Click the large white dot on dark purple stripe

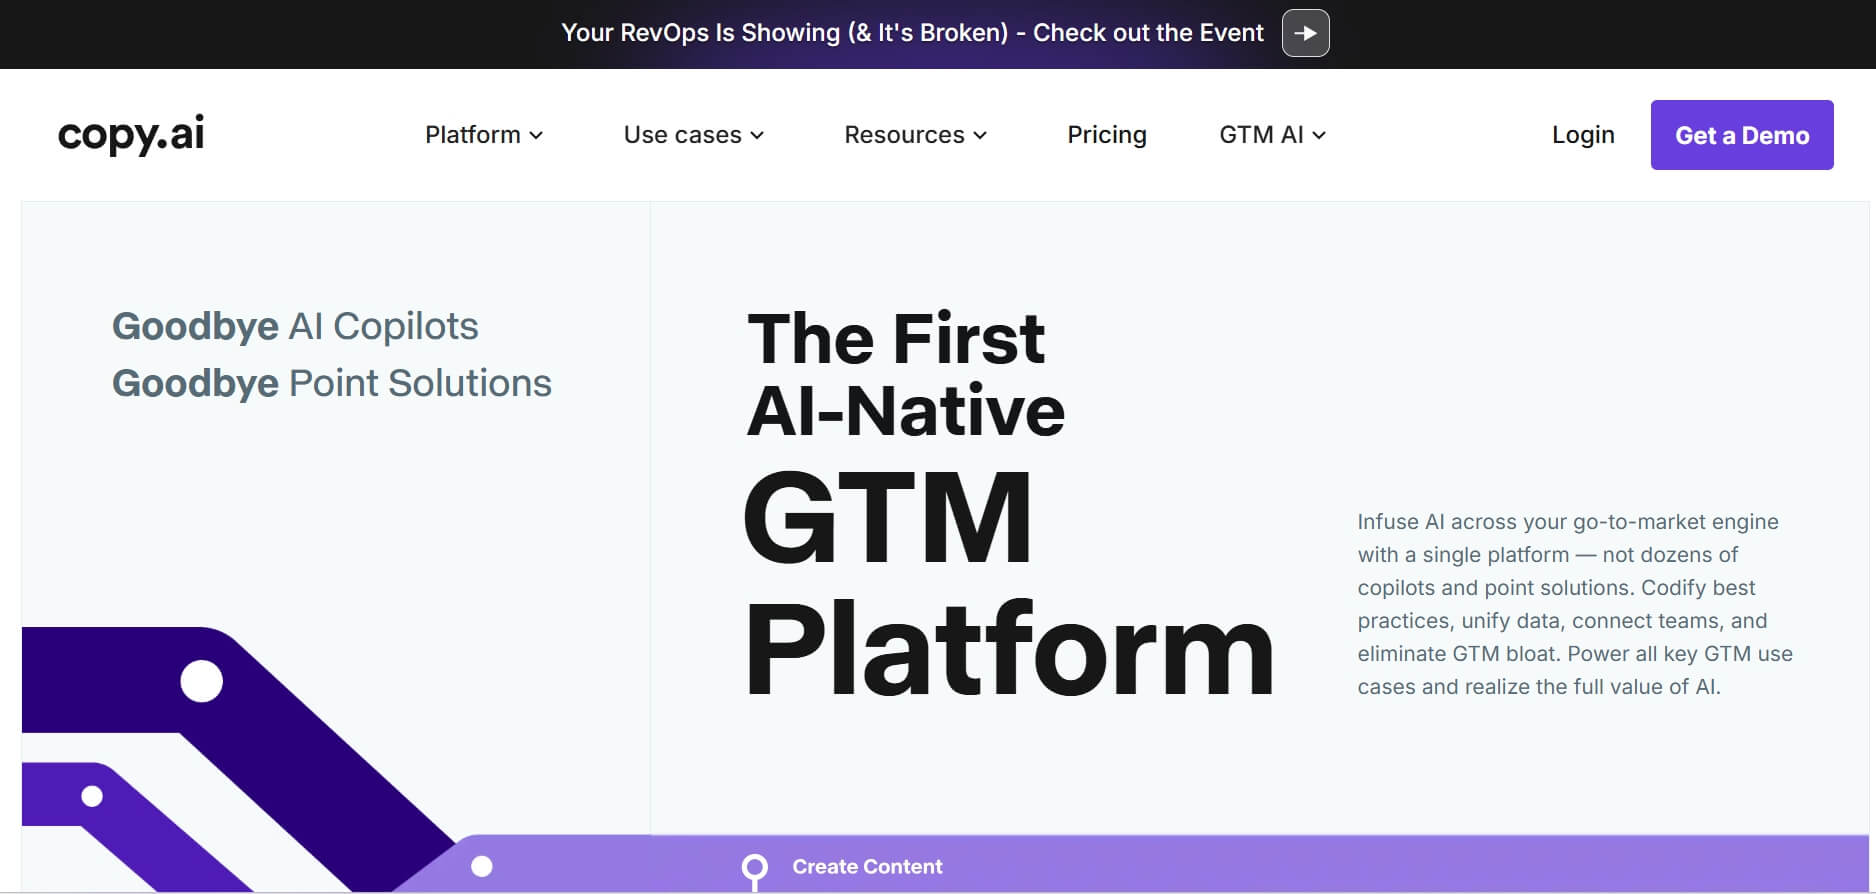click(x=201, y=681)
